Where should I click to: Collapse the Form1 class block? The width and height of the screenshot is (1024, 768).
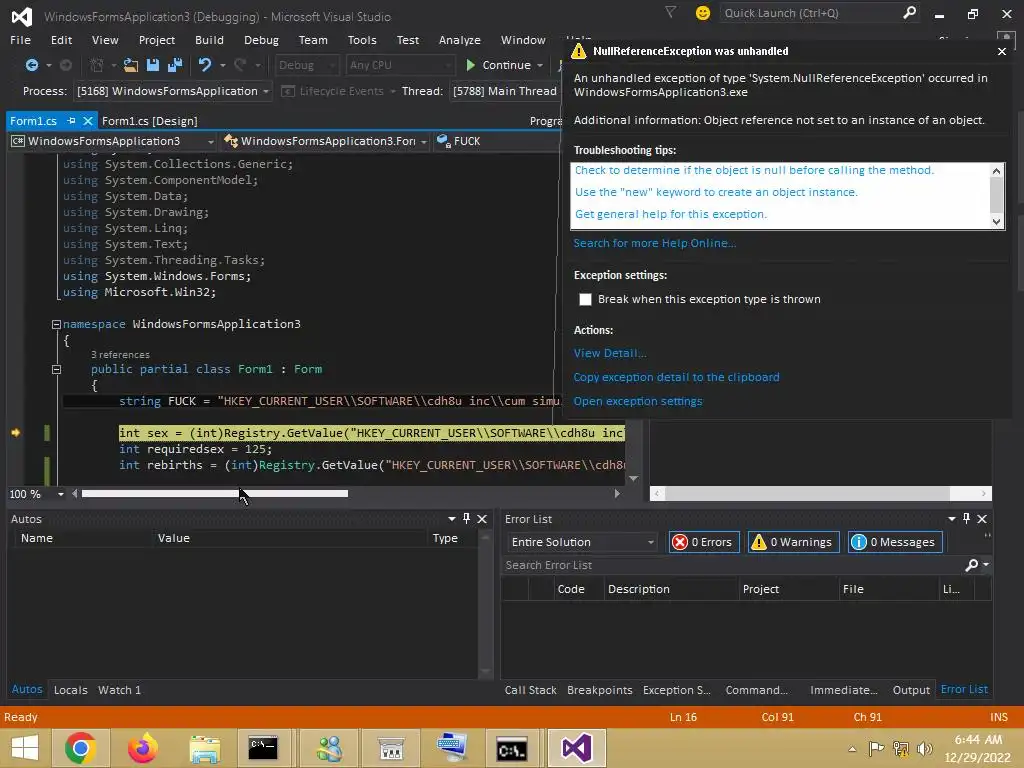pyautogui.click(x=56, y=369)
